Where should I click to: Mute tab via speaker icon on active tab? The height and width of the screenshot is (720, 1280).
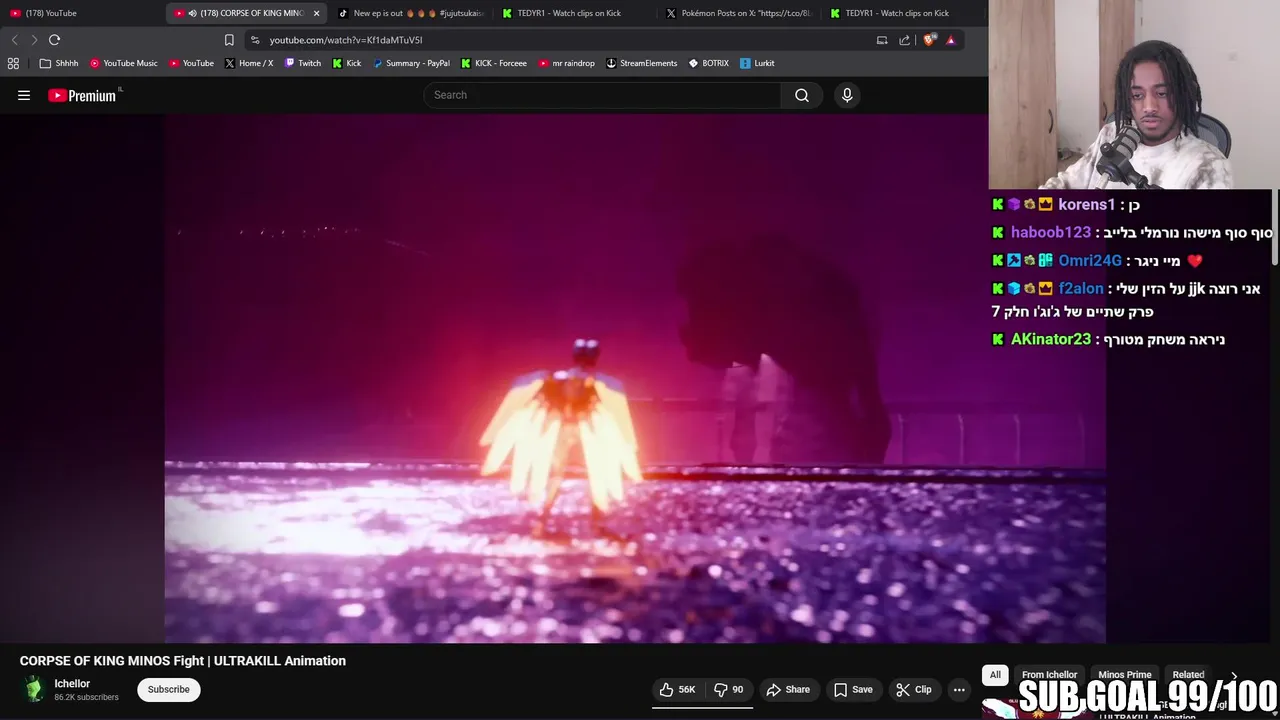click(192, 13)
